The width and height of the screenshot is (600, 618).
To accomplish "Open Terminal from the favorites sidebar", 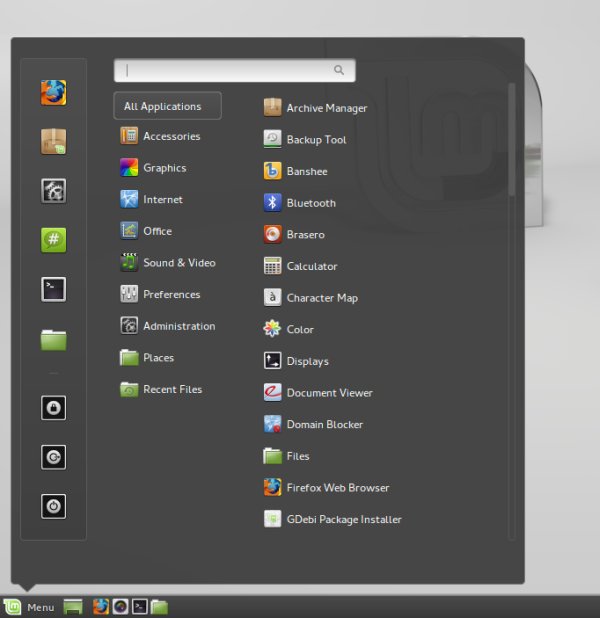I will coord(53,290).
